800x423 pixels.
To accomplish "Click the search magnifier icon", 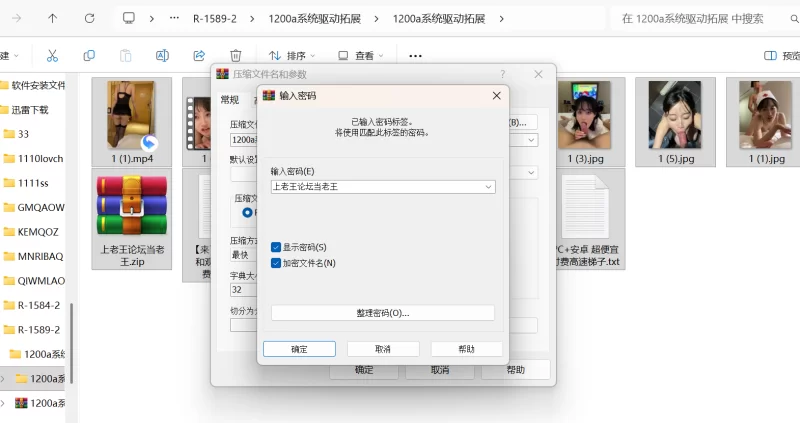I will tap(794, 19).
